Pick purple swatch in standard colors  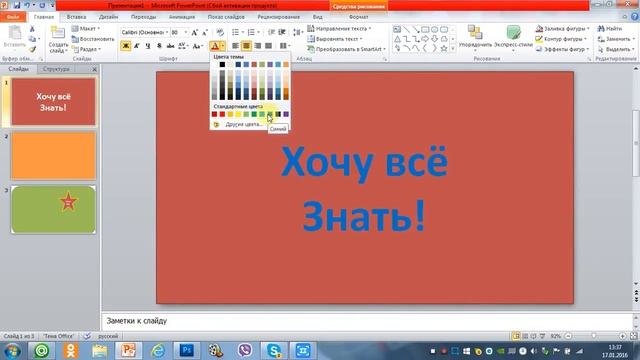286,114
